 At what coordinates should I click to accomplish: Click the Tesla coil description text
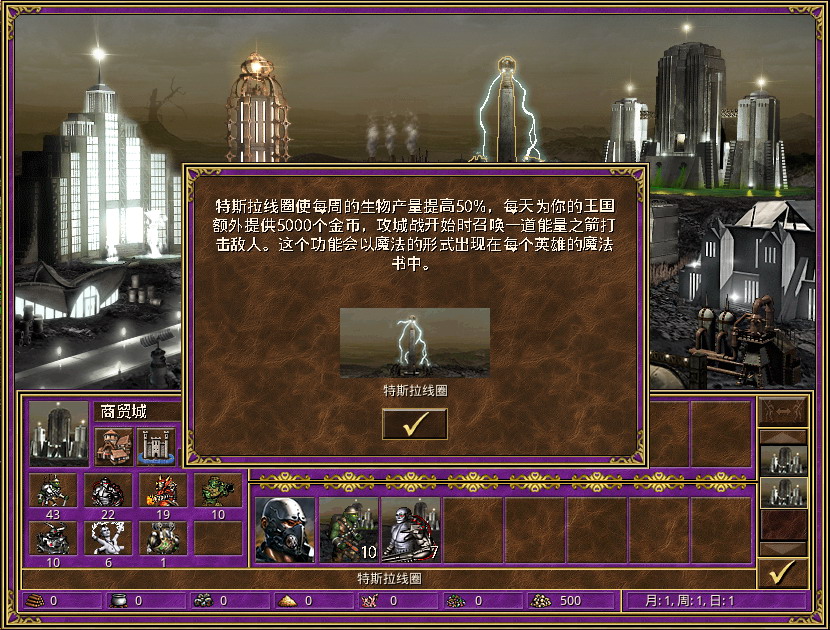click(x=414, y=235)
